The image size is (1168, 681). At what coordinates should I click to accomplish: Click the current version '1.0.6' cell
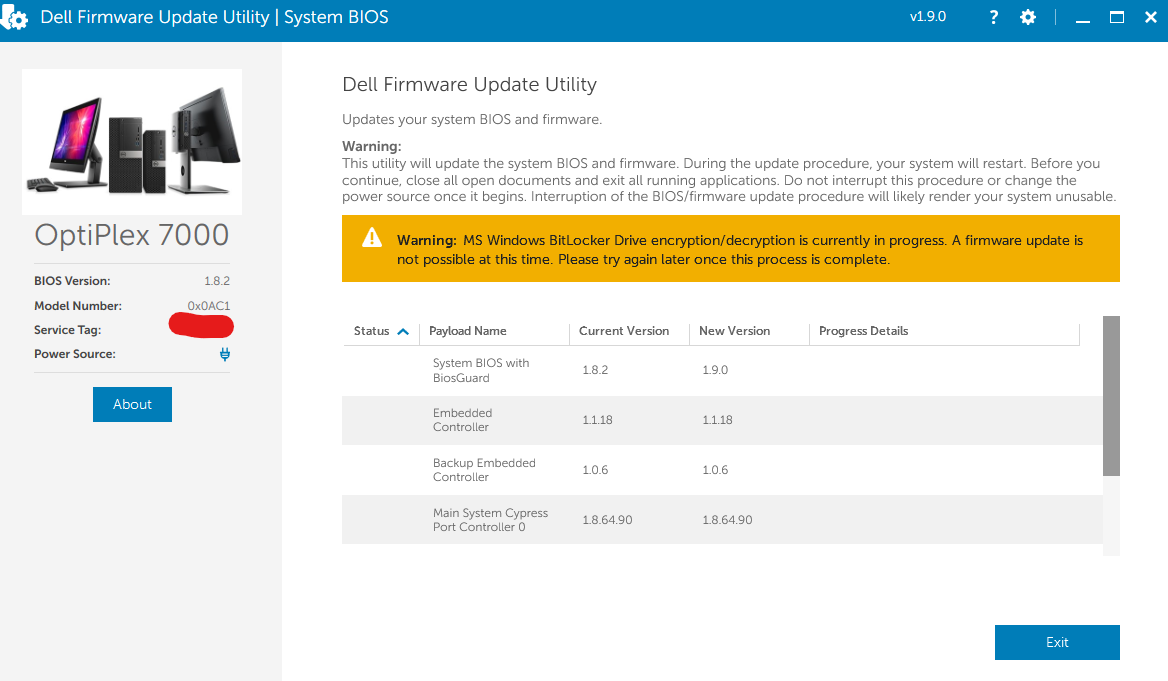(x=595, y=470)
